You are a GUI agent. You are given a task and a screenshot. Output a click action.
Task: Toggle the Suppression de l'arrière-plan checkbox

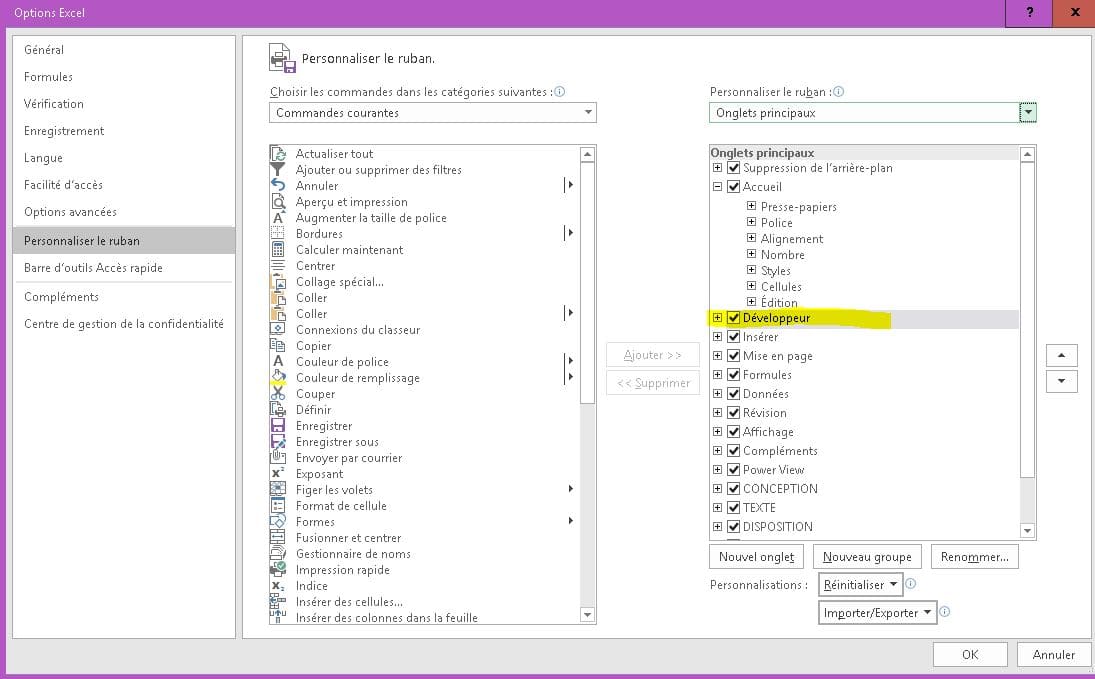coord(733,168)
